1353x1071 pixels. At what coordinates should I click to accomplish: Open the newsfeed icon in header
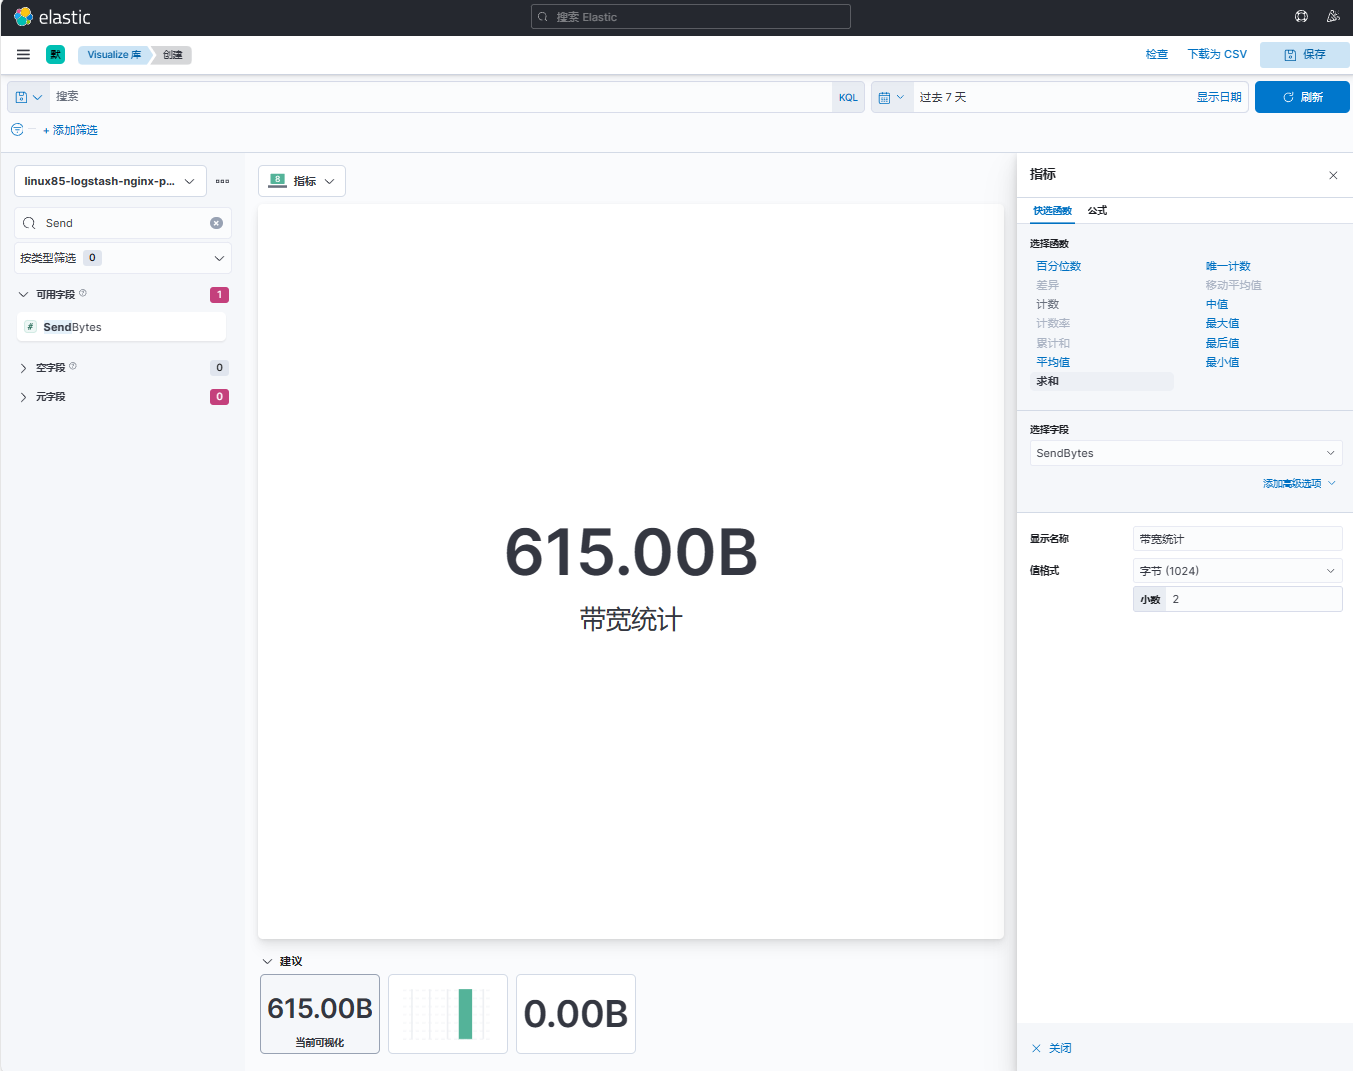point(1332,17)
